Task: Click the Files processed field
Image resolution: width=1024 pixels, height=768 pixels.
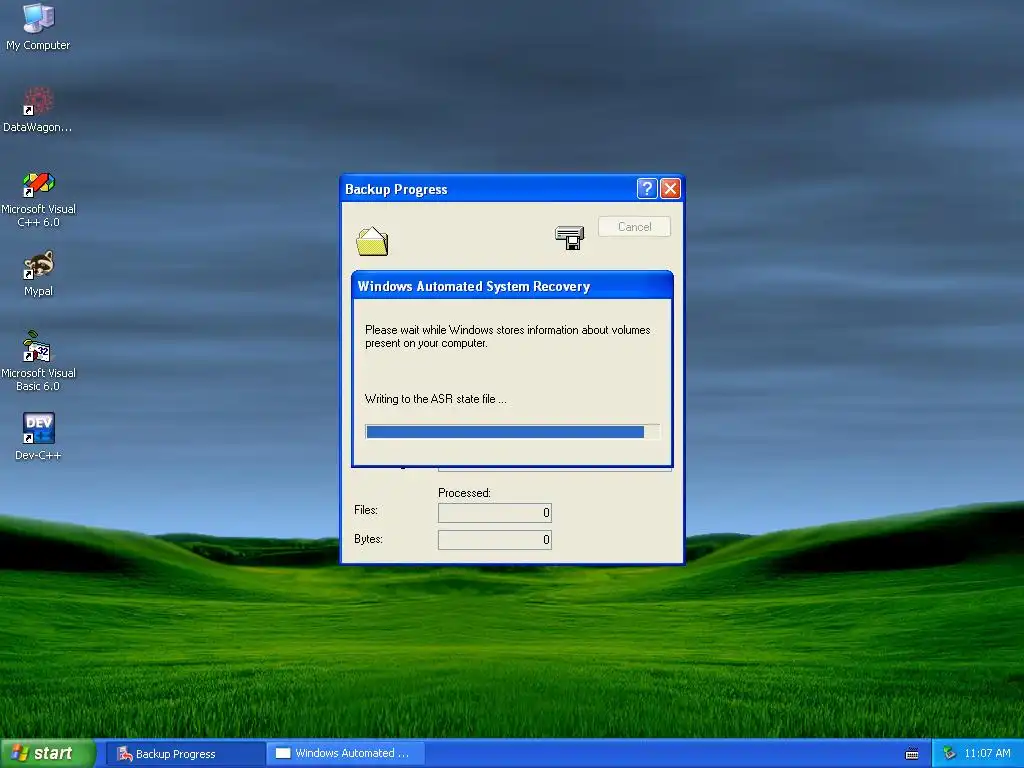Action: click(x=494, y=513)
